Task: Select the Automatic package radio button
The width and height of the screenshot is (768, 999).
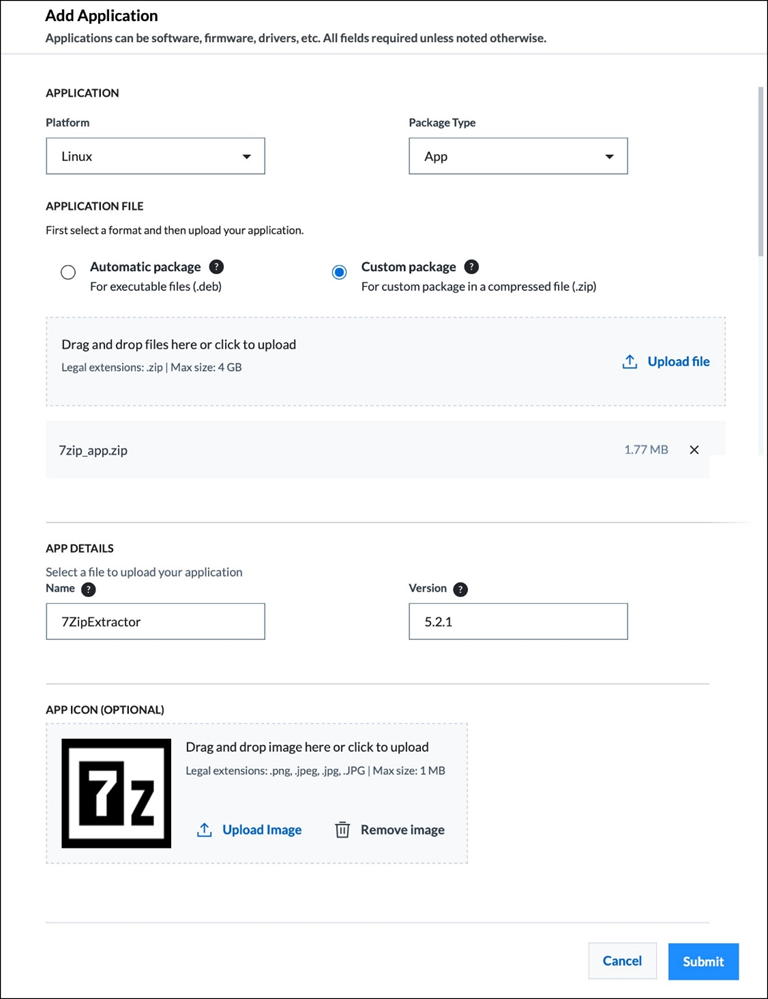Action: (68, 273)
